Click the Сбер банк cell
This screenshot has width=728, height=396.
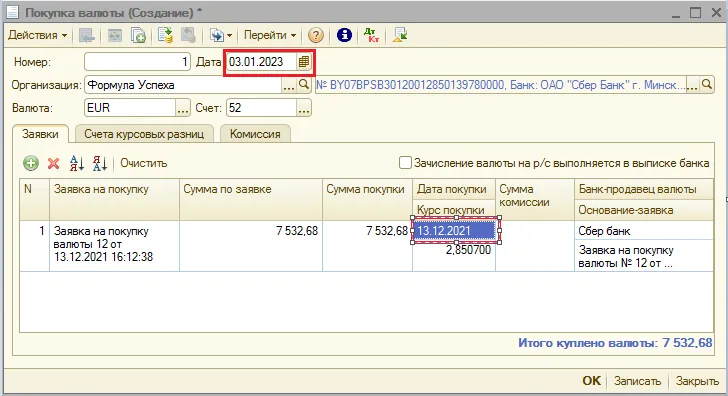tap(644, 231)
